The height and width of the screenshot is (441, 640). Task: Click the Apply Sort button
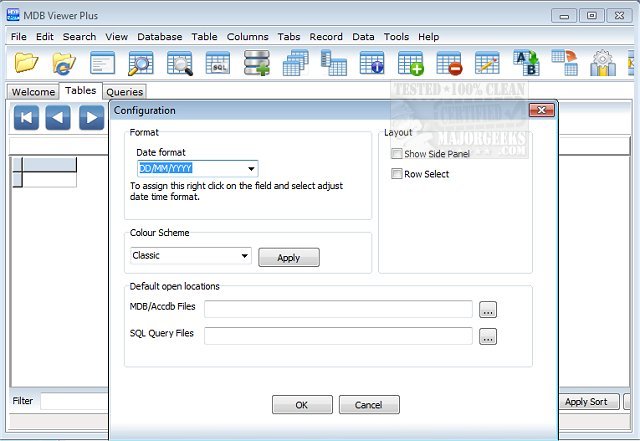587,402
